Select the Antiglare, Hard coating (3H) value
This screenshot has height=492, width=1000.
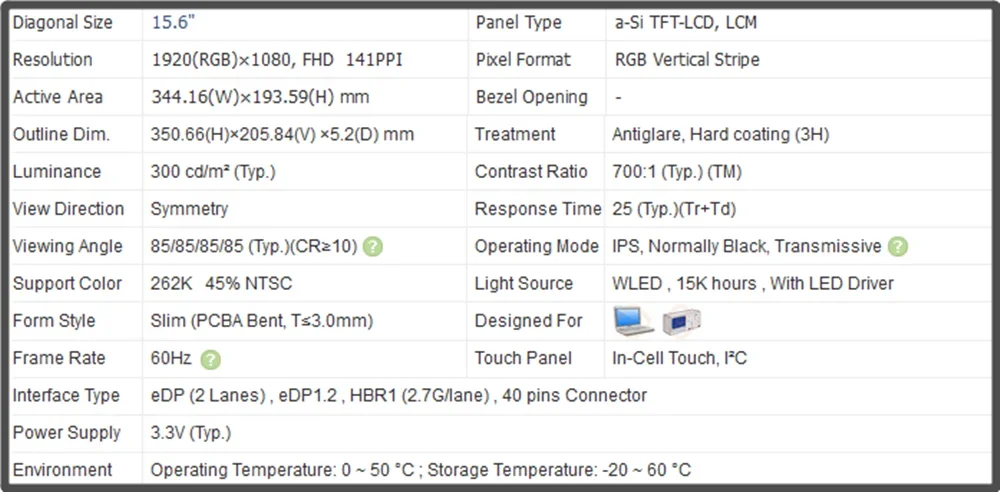[x=721, y=135]
